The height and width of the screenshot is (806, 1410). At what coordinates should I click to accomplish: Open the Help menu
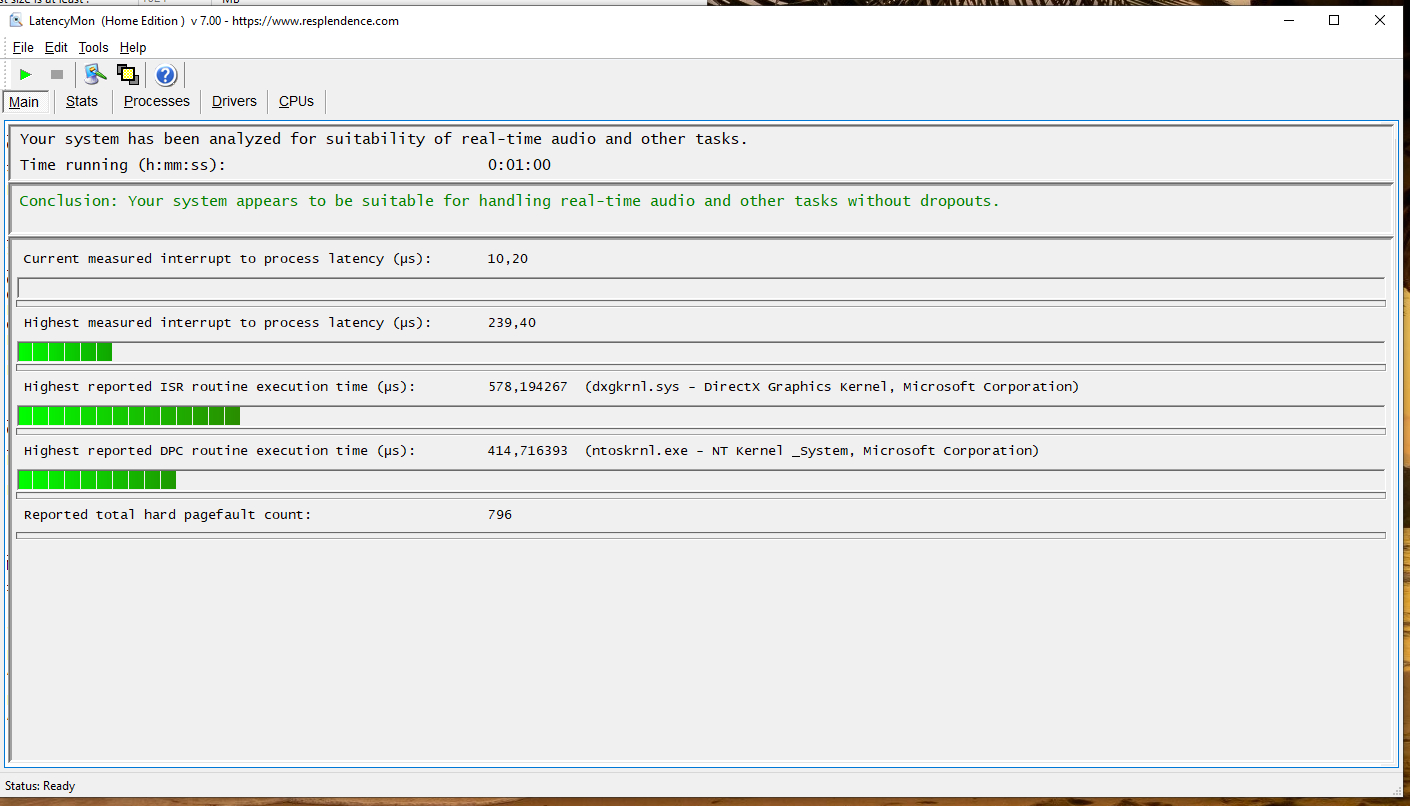133,47
